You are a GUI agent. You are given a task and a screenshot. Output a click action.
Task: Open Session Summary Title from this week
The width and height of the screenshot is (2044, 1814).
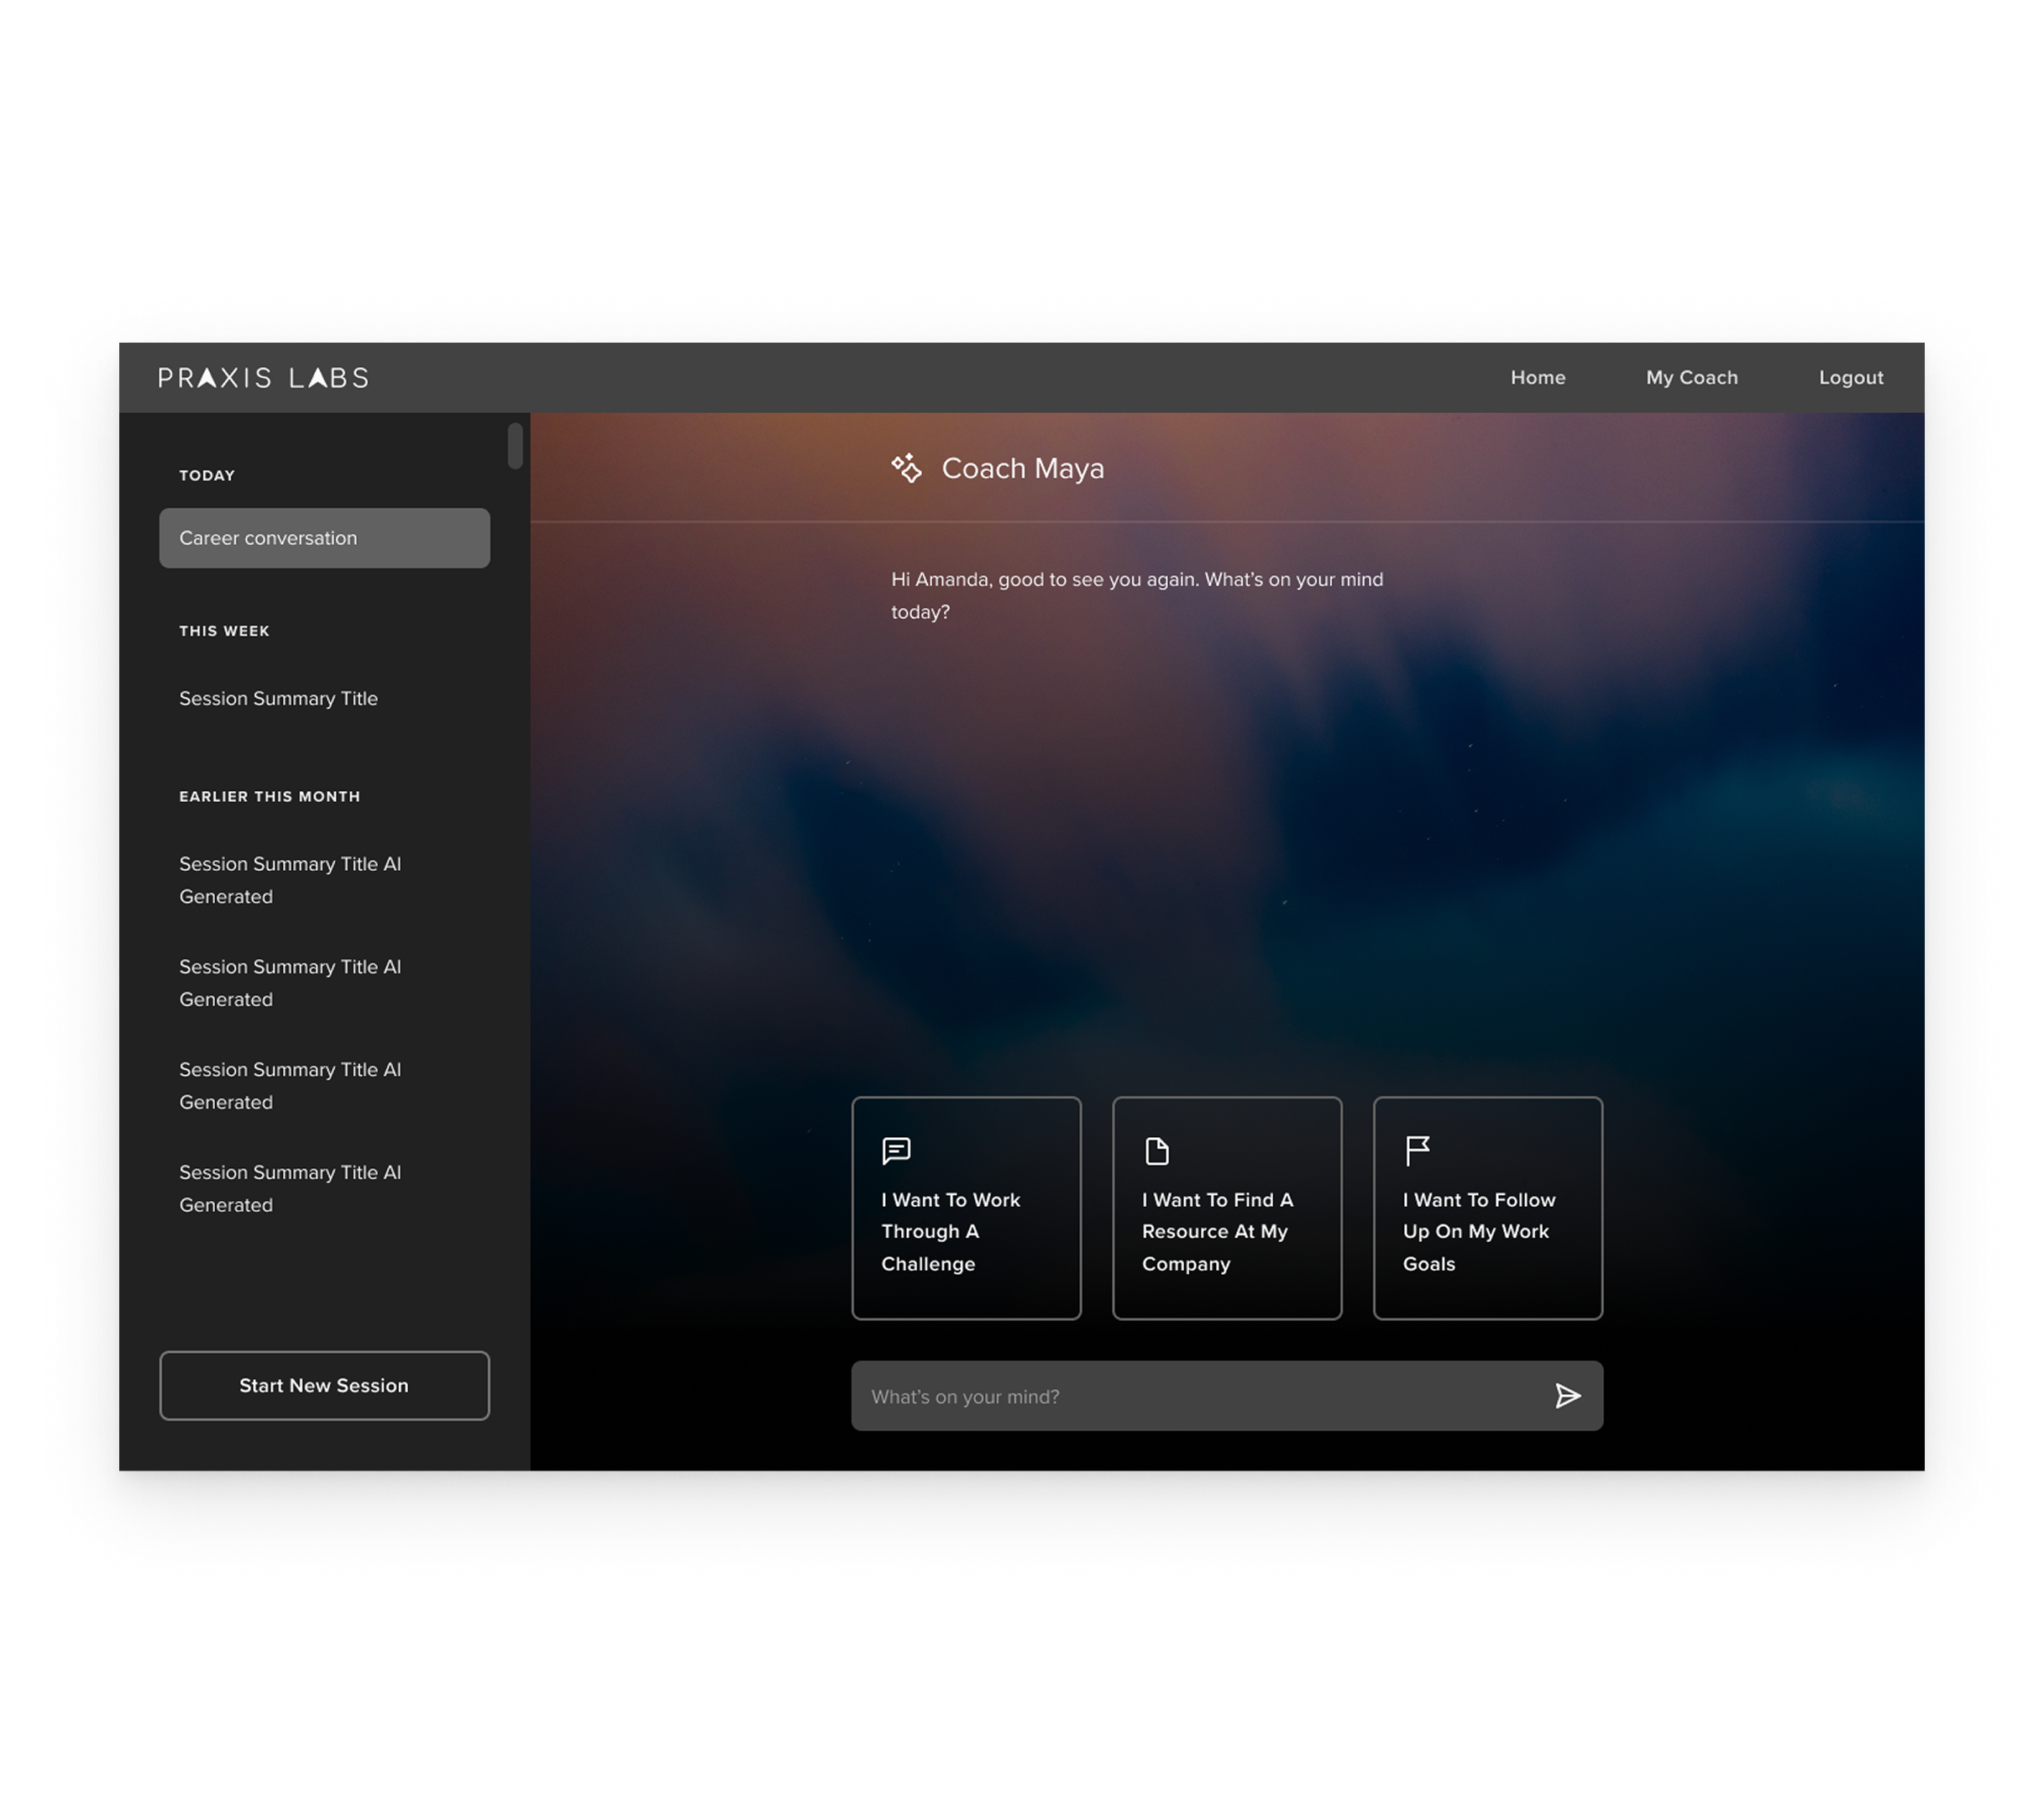[x=278, y=699]
